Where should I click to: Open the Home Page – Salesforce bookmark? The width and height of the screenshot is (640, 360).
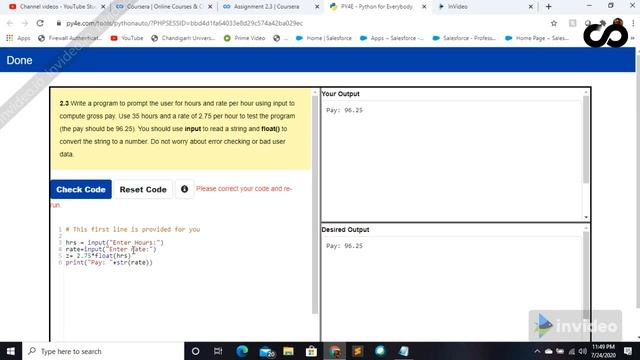[x=537, y=38]
